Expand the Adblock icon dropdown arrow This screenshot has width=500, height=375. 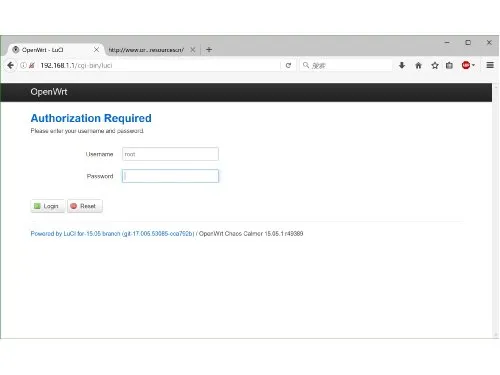coord(473,65)
